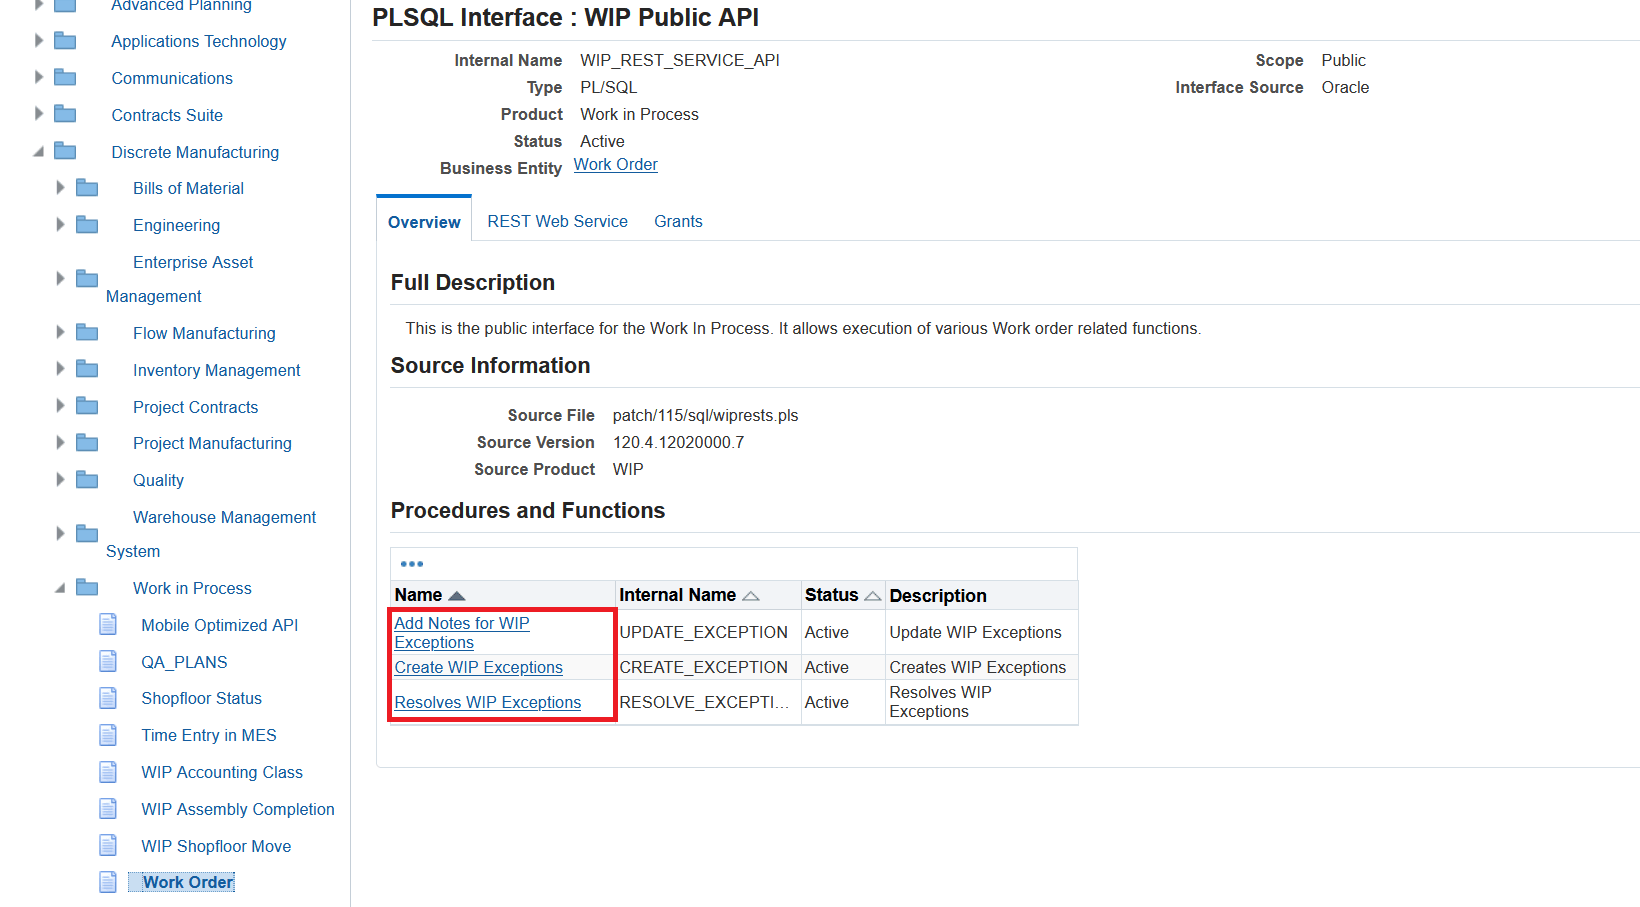Open the WIP Assembly Completion document icon

(x=108, y=808)
